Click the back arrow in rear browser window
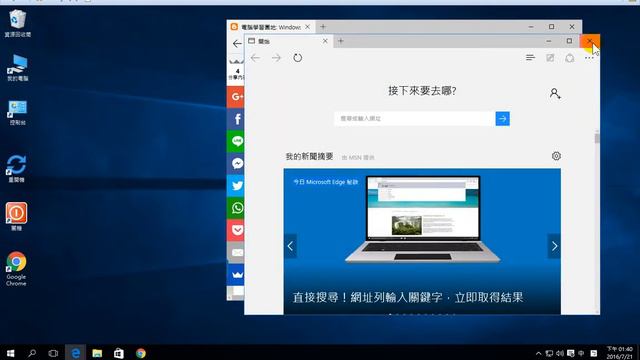Screen dimensions: 640x360 coord(237,43)
